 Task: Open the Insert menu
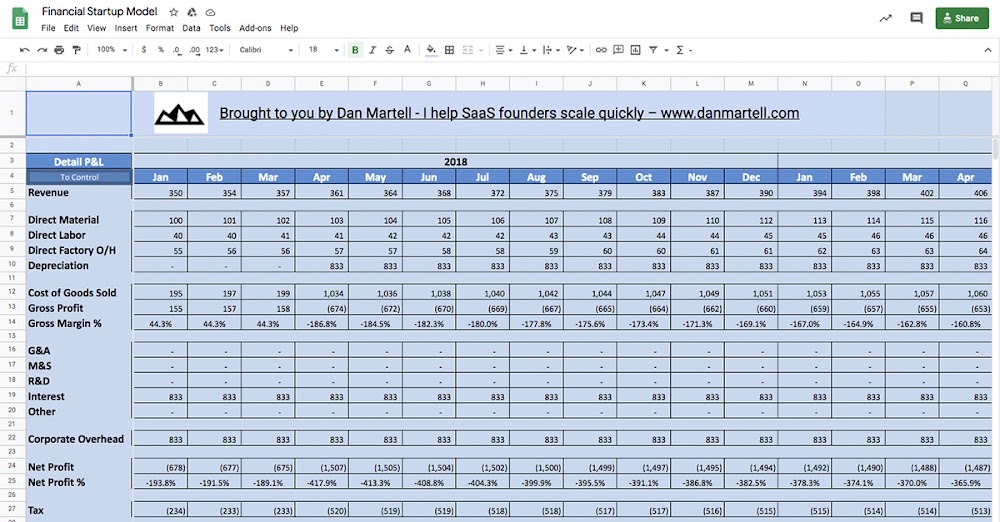126,28
